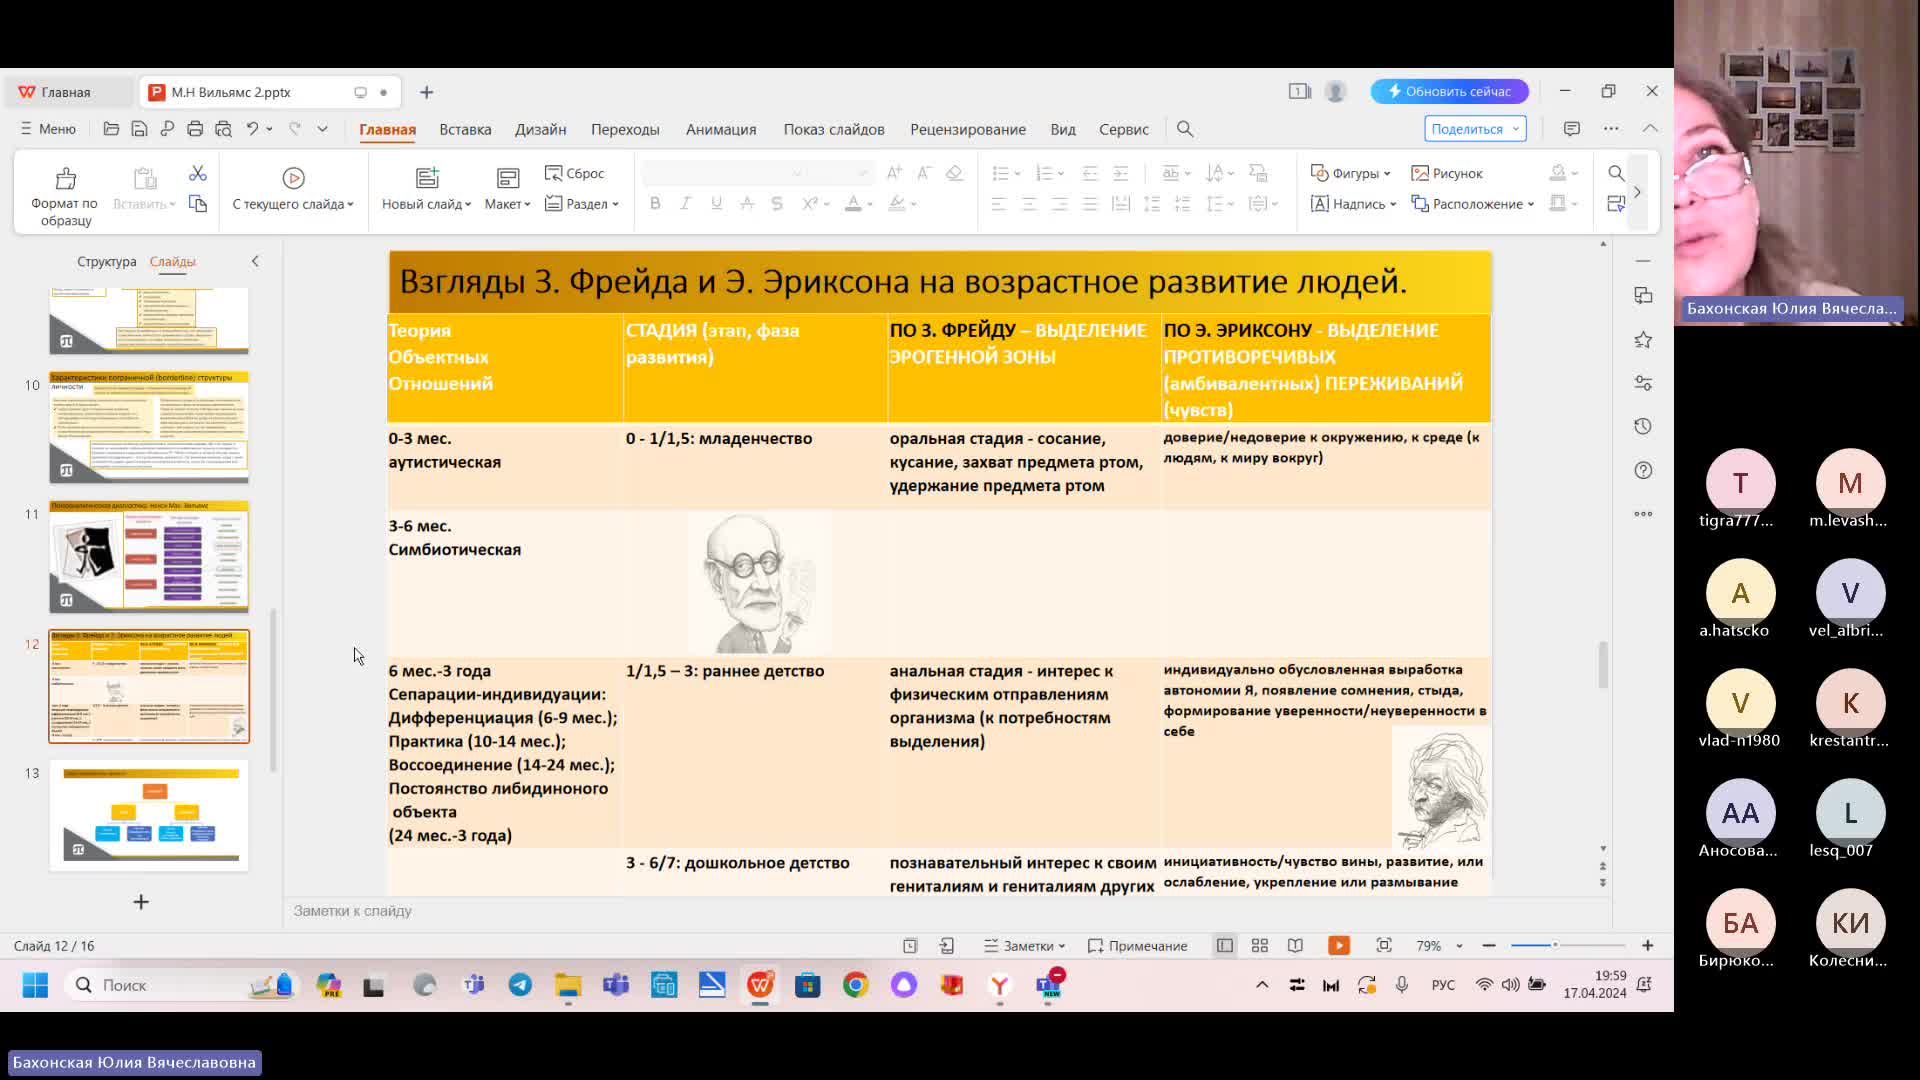Image resolution: width=1920 pixels, height=1080 pixels.
Task: Click the open folder icon
Action: 111,129
